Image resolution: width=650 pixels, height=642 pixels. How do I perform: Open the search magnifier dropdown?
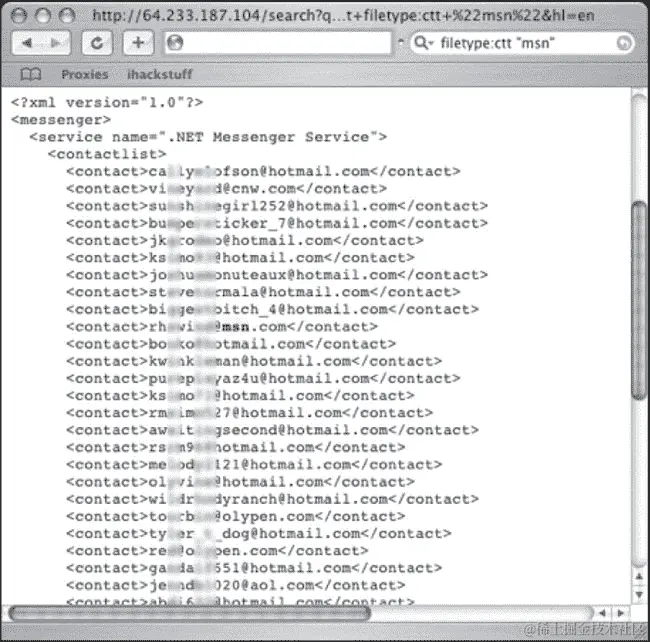click(424, 43)
